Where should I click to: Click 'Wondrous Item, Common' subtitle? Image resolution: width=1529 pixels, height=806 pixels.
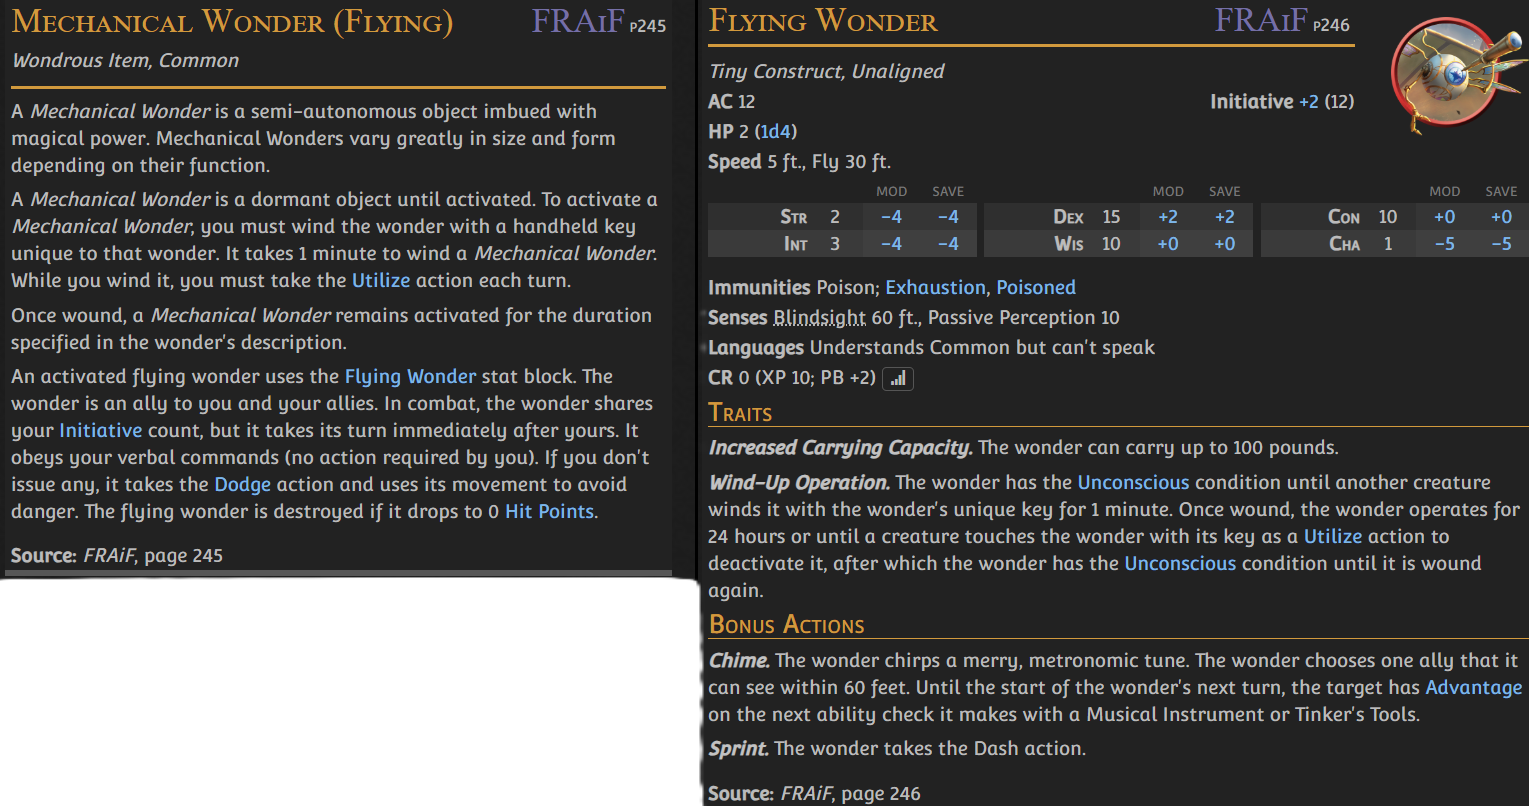125,61
